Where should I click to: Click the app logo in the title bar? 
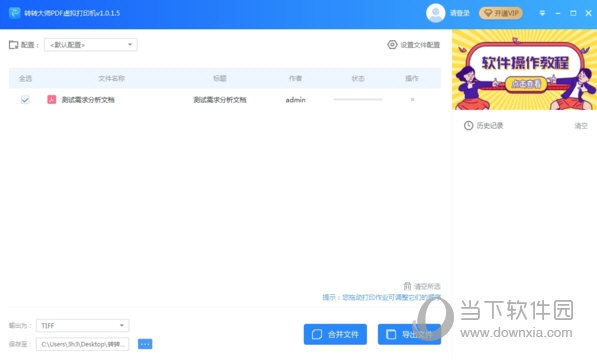click(14, 13)
